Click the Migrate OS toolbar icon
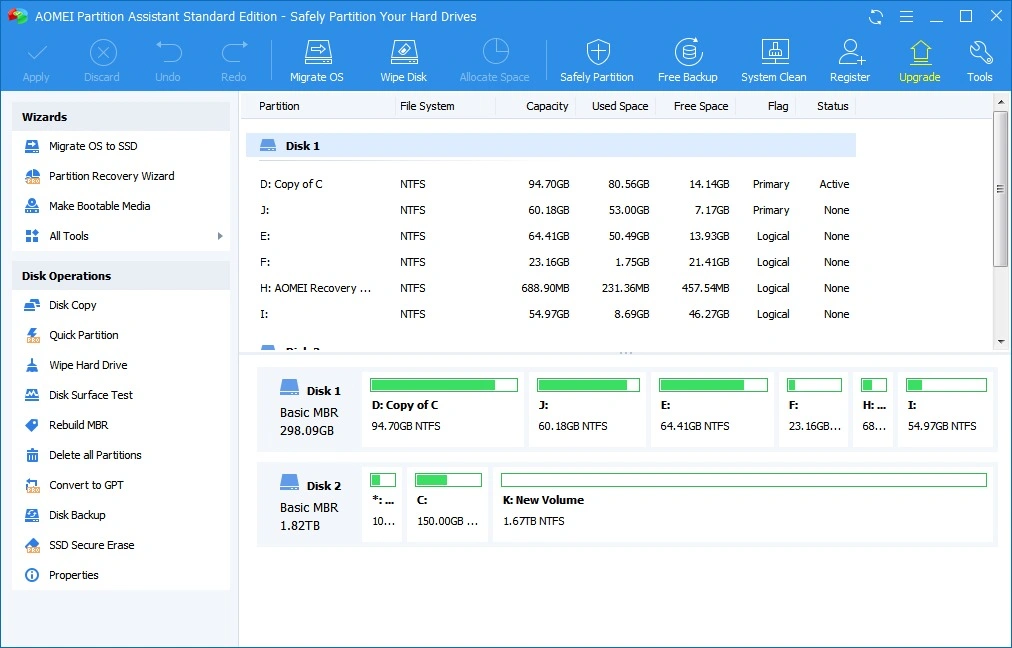Screen dimensions: 1012x648 [317, 61]
